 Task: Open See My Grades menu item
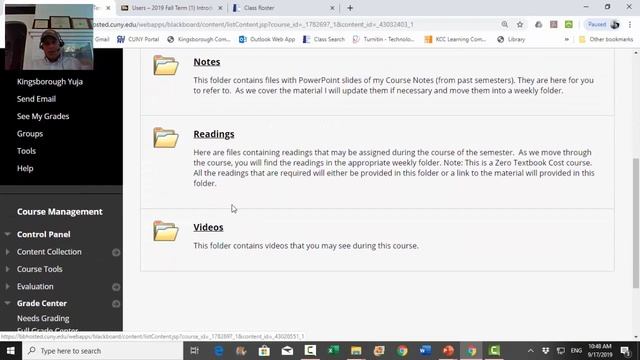point(43,116)
